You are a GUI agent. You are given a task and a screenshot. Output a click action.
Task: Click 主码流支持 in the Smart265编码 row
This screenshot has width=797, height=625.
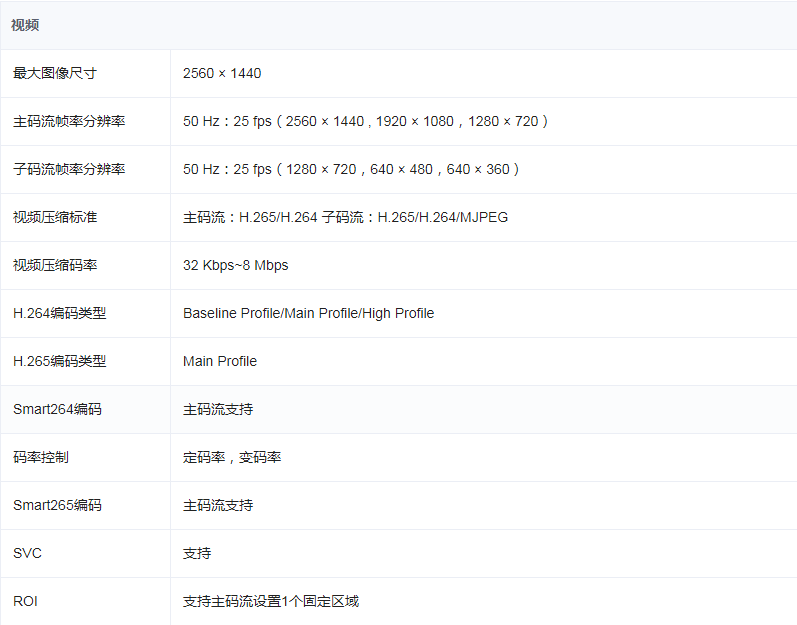(x=218, y=505)
